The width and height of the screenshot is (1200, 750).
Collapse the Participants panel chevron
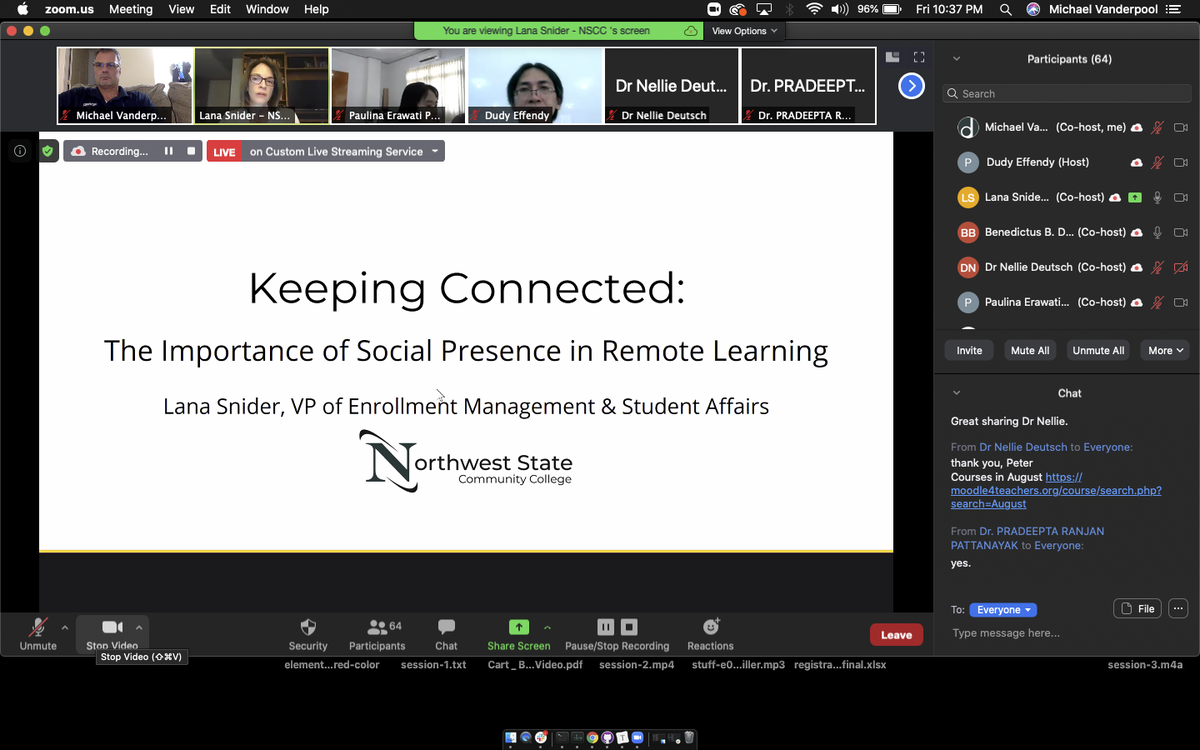click(x=956, y=59)
